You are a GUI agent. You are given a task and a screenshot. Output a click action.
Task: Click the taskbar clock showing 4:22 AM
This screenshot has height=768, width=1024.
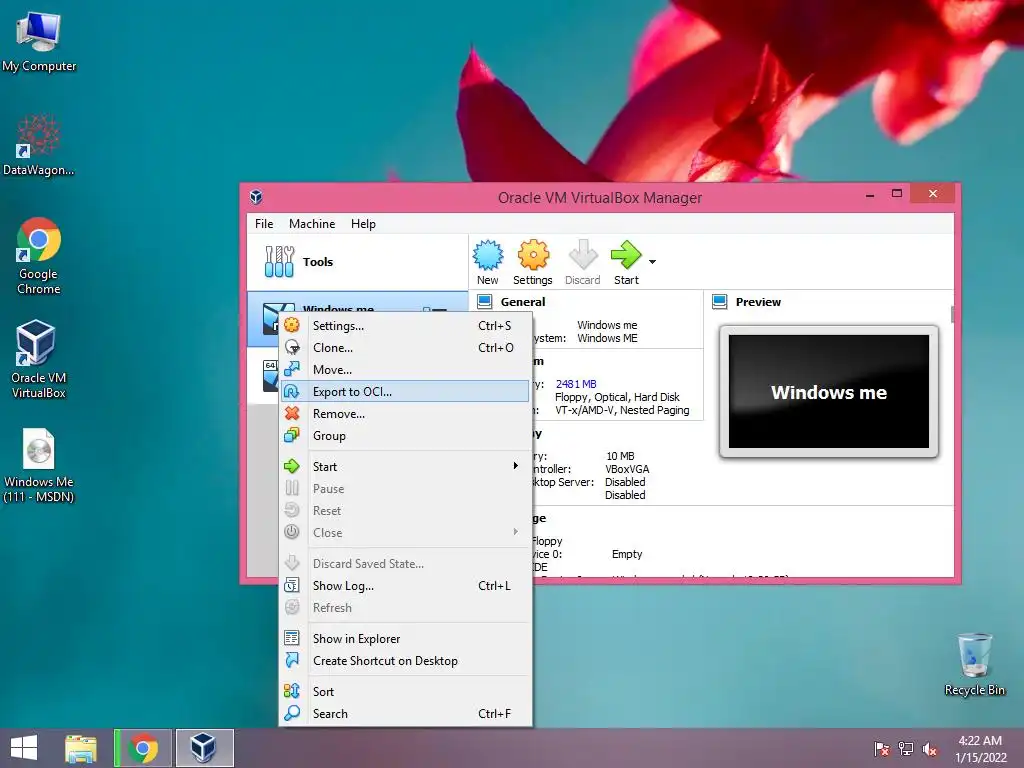coord(980,749)
